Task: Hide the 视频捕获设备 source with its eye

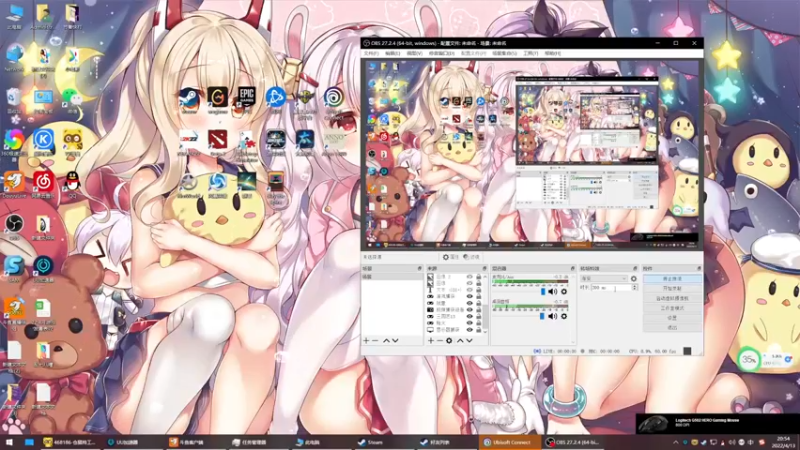Action: [x=470, y=310]
